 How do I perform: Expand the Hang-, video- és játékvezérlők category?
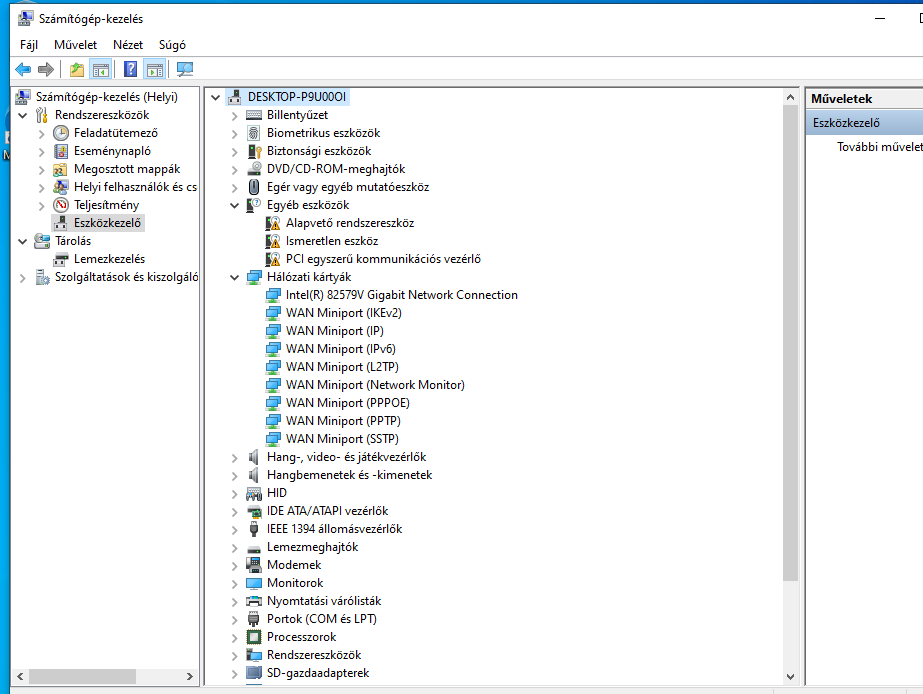[234, 458]
